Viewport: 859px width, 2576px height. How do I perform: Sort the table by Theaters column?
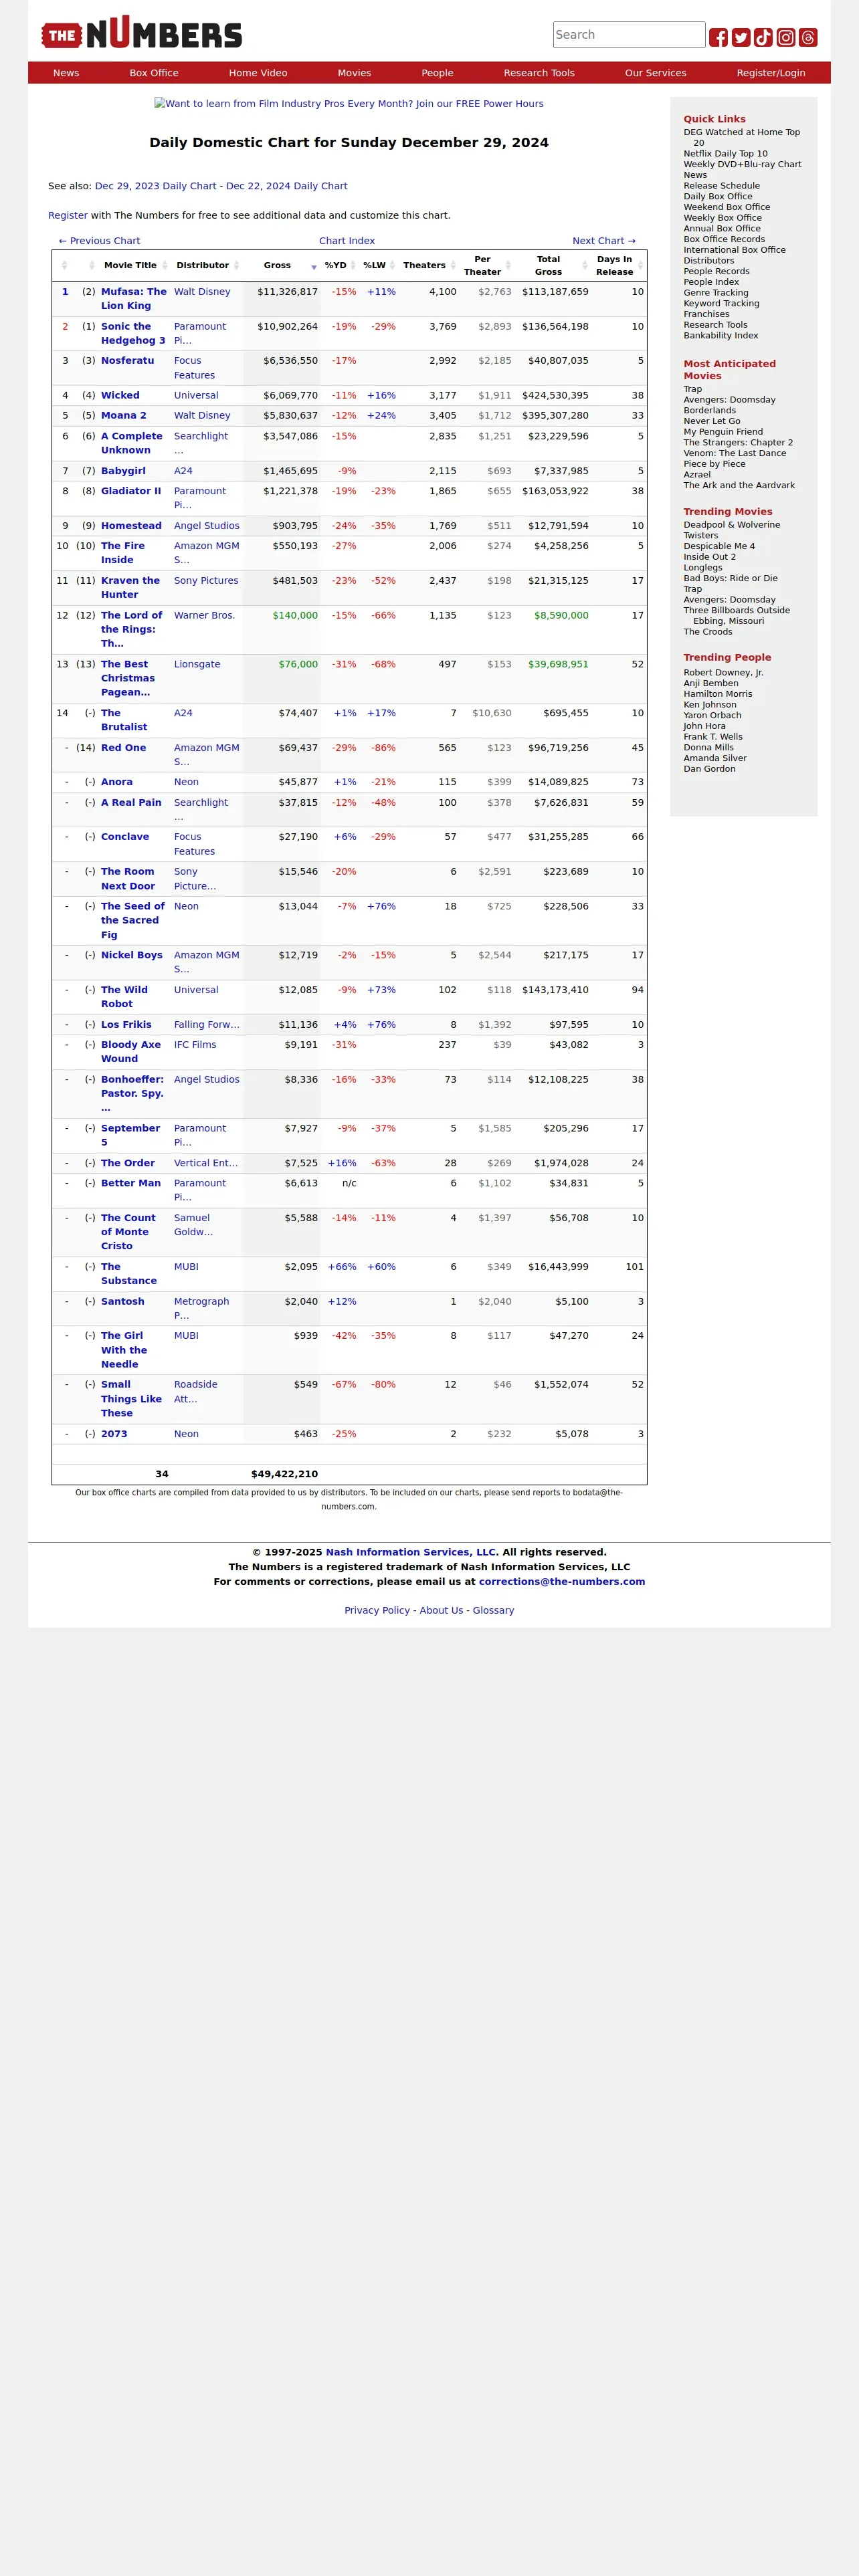(x=429, y=265)
